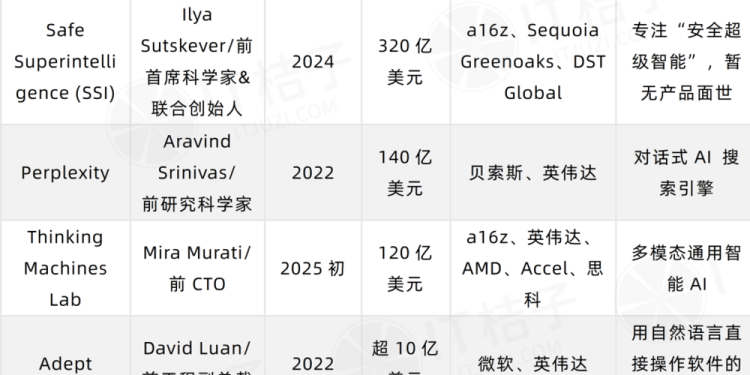This screenshot has width=750, height=375.
Task: Select the 专注安全超级智能 description cell
Action: pyautogui.click(x=683, y=62)
